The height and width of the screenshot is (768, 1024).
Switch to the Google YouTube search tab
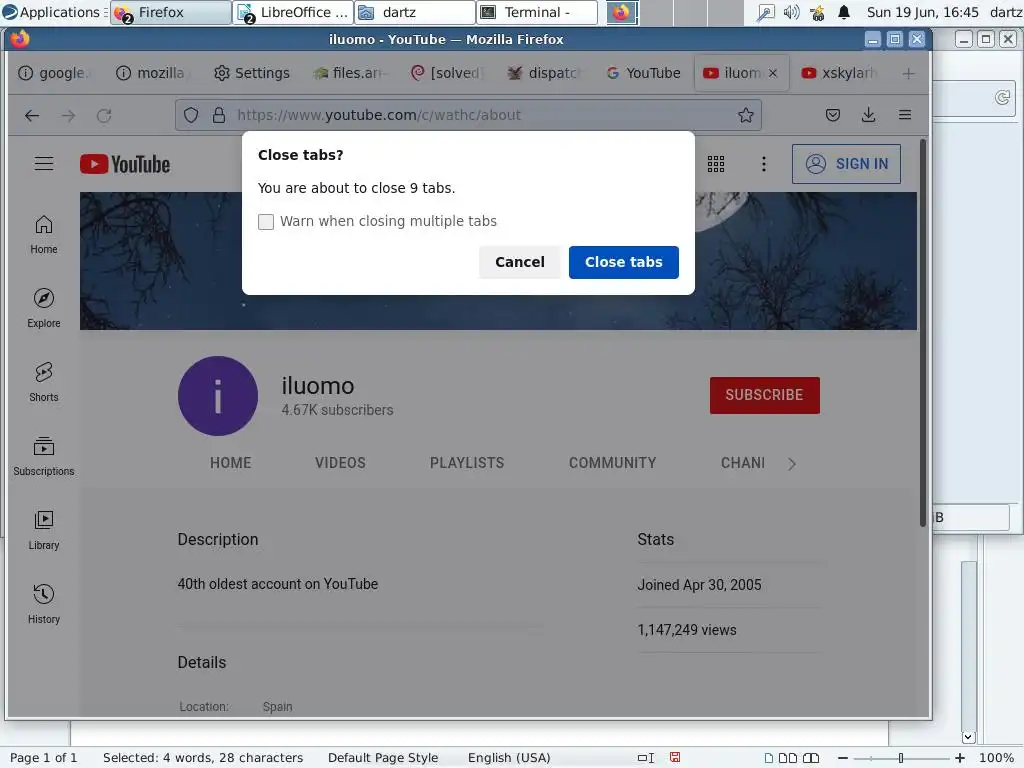click(x=643, y=73)
